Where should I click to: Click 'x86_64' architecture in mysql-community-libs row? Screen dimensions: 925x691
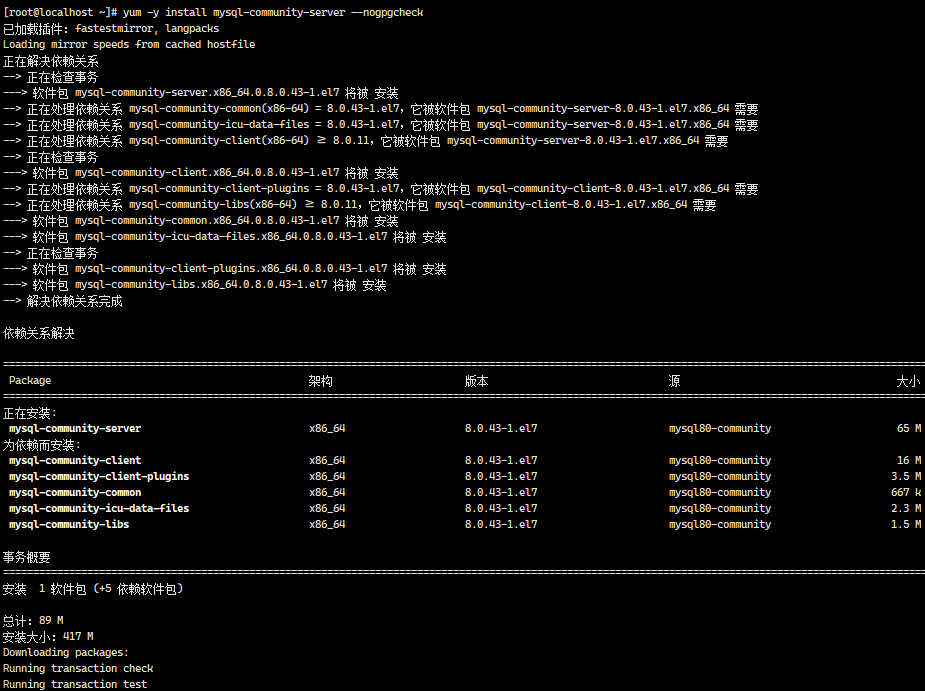[x=327, y=524]
